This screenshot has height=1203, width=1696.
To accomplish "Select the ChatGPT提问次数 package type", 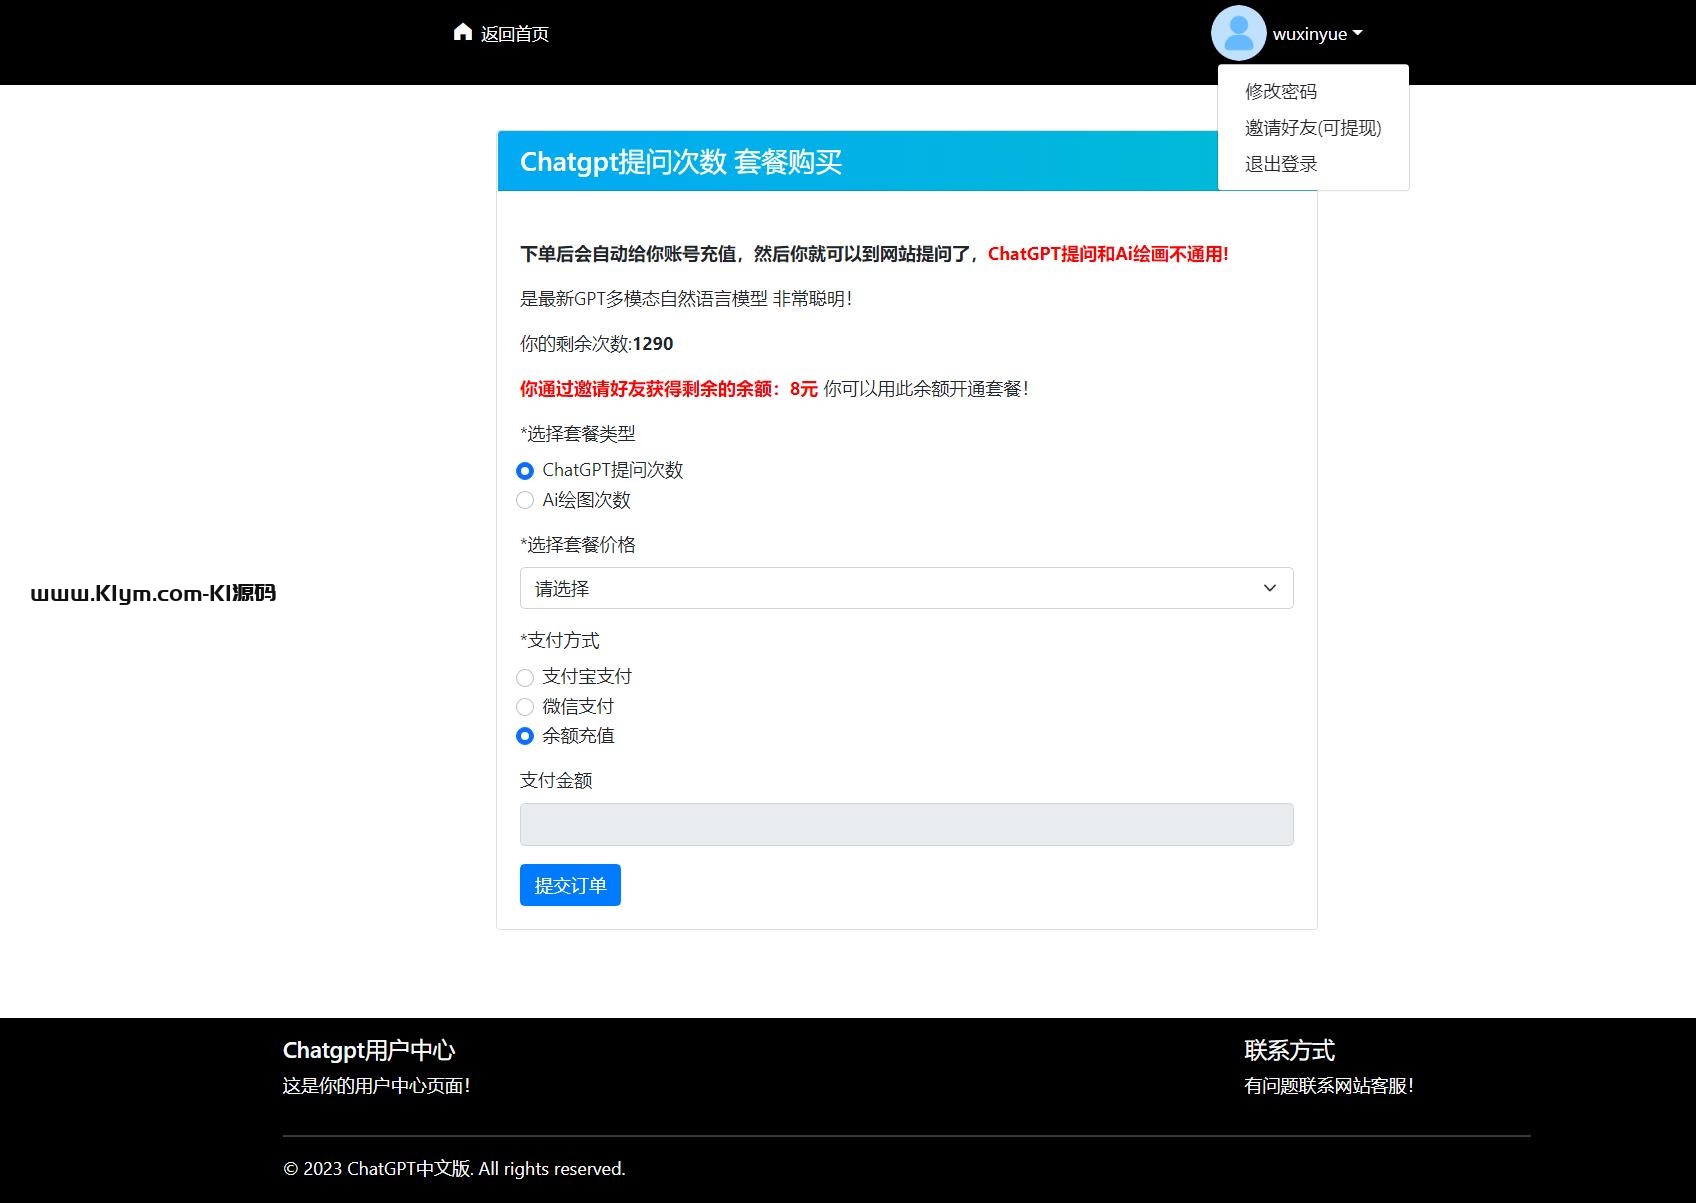I will [x=525, y=470].
